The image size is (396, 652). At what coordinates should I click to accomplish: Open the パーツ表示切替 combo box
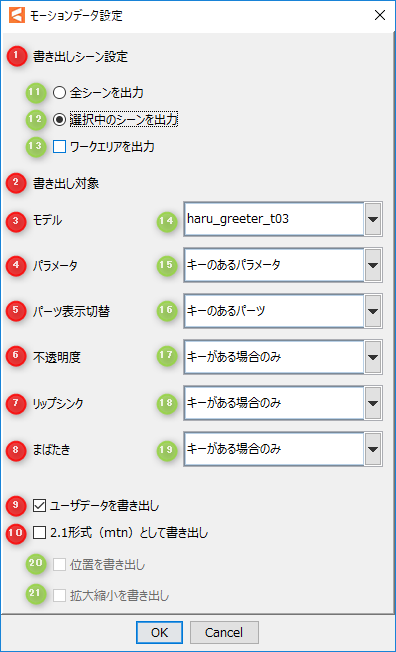click(x=282, y=311)
